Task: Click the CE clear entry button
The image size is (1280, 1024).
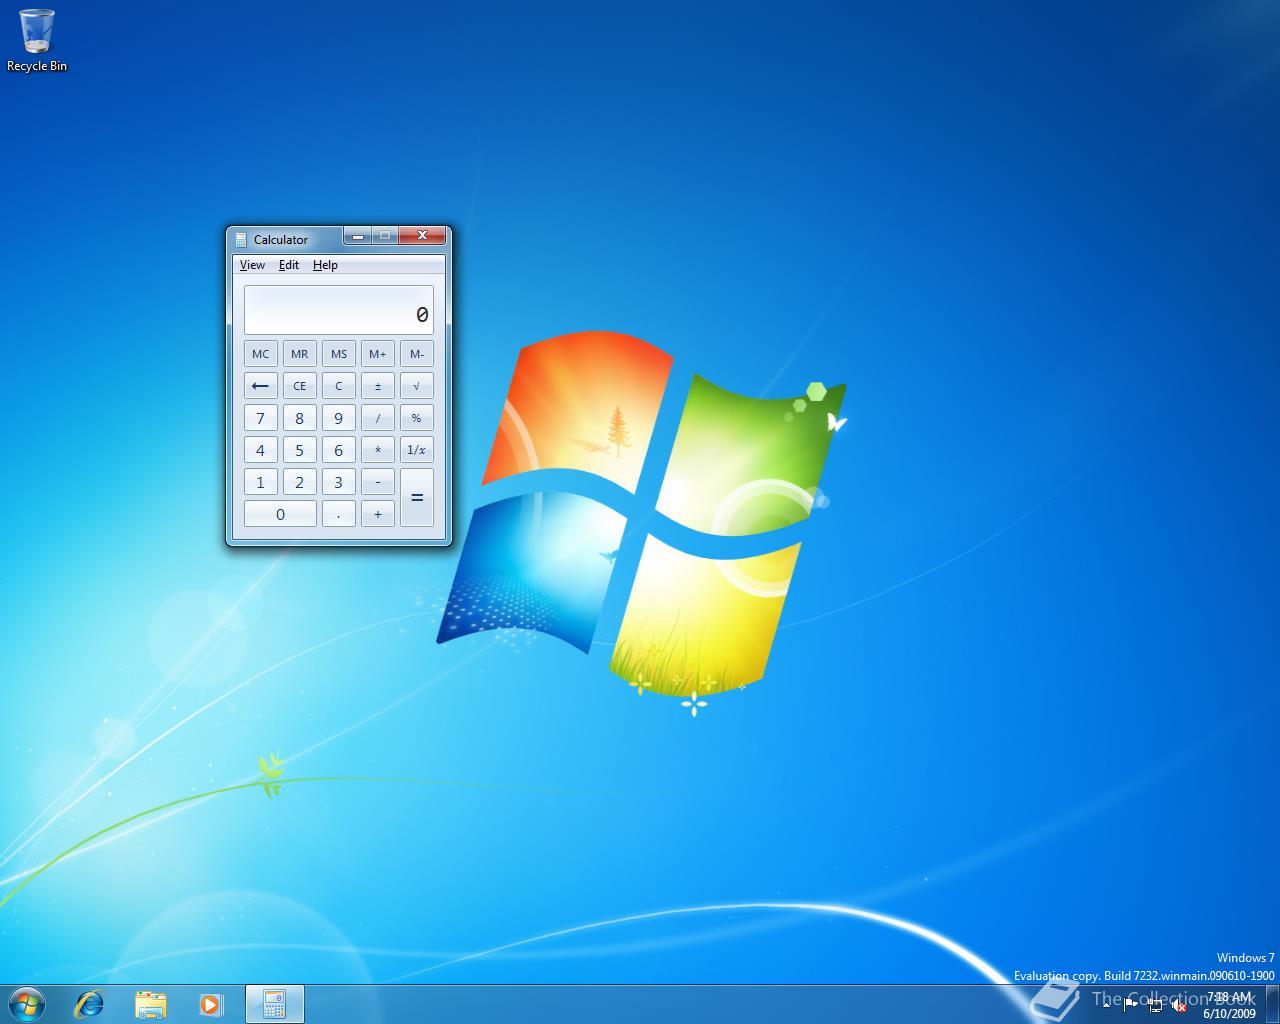Action: tap(300, 386)
